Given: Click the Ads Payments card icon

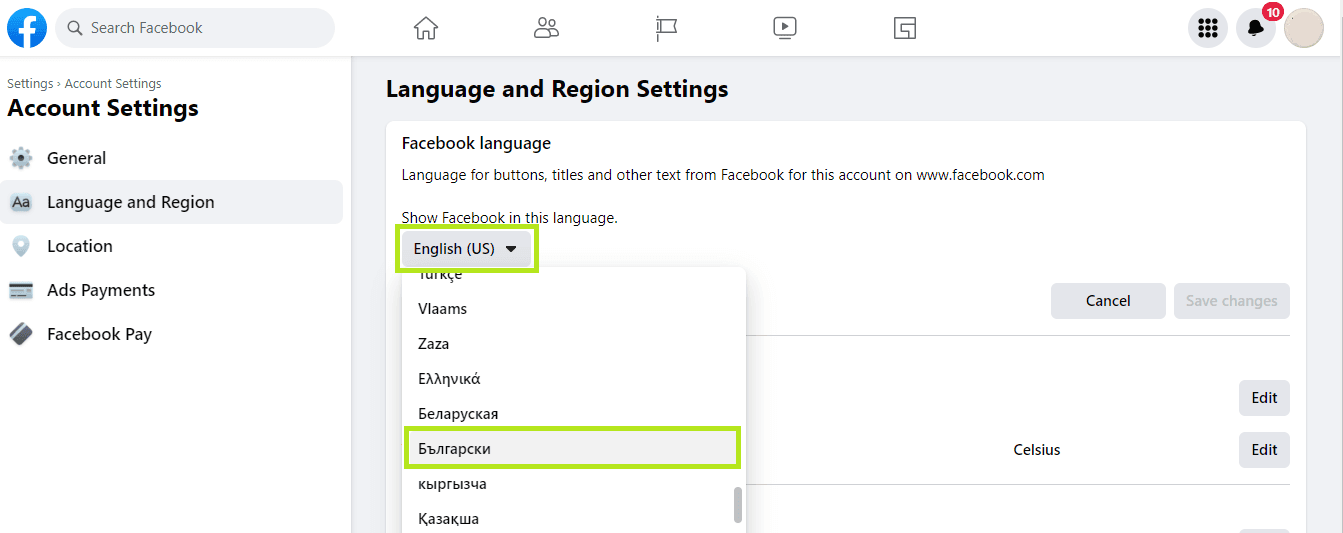Looking at the screenshot, I should (x=21, y=290).
